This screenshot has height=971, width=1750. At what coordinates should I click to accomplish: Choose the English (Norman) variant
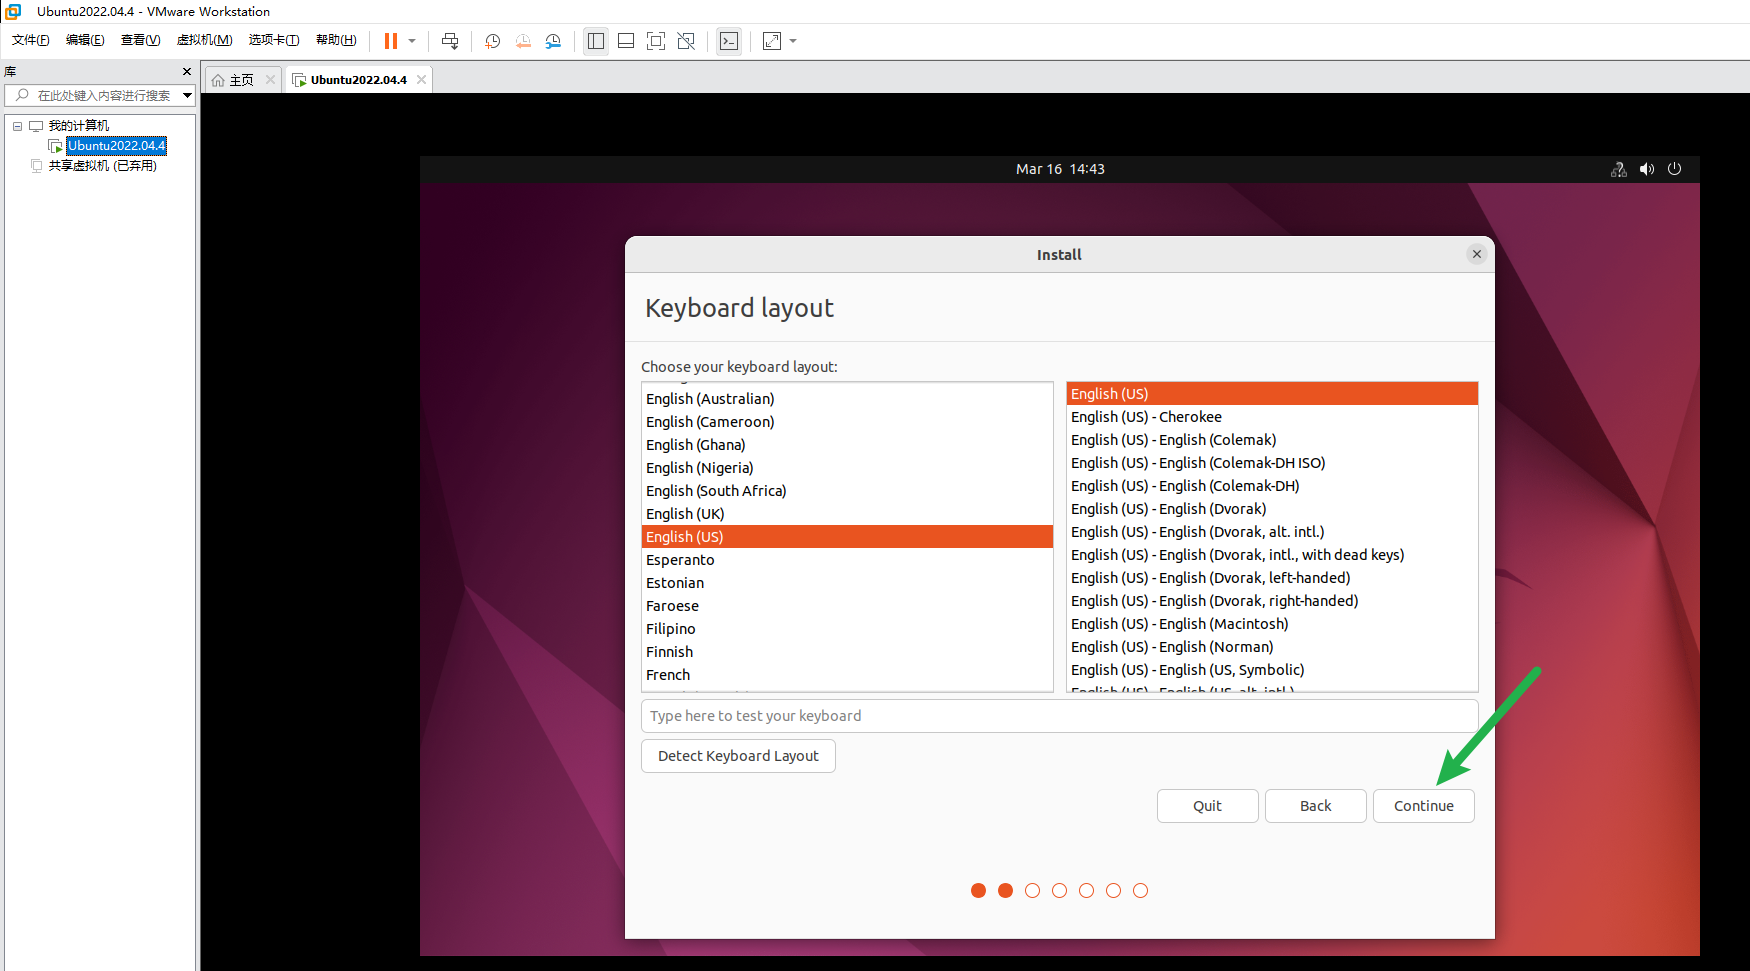point(1272,647)
